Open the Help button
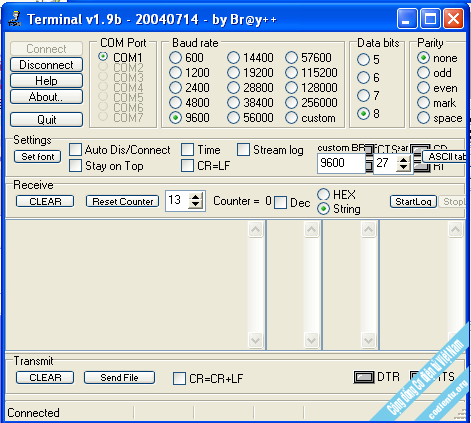Image resolution: width=471 pixels, height=423 pixels. tap(46, 81)
